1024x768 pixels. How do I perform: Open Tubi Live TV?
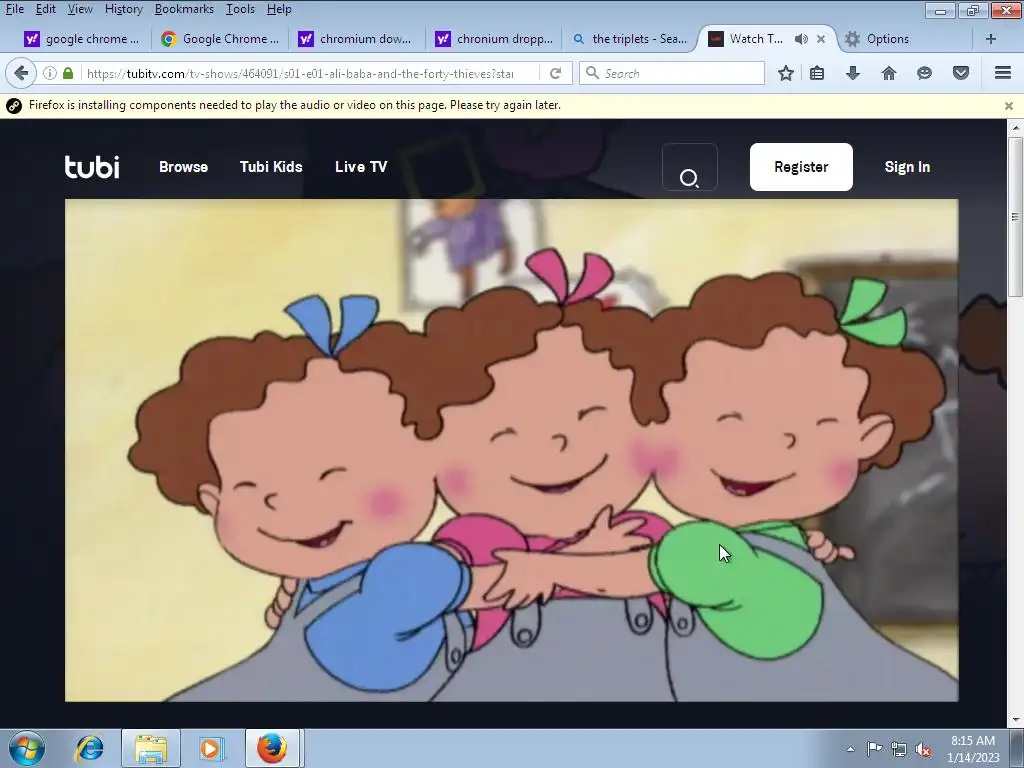click(x=361, y=167)
